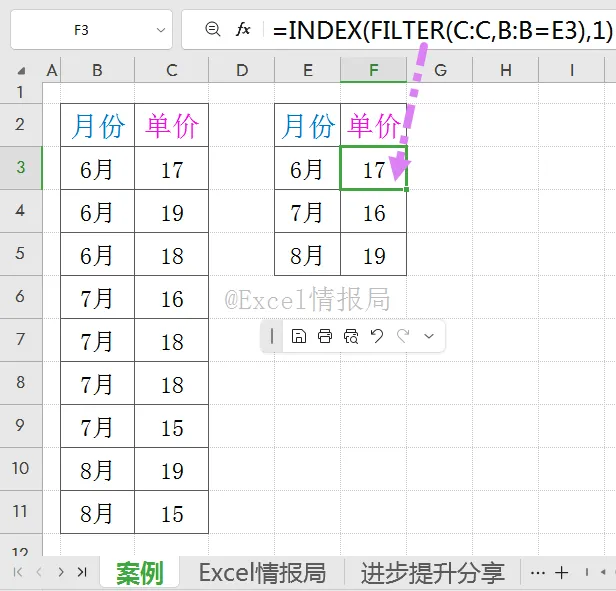Select column B header

click(97, 70)
